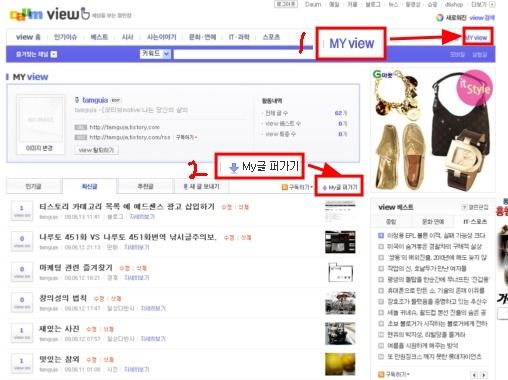Open the 더보기 menu in the top bar
The image size is (508, 380).
(479, 4)
